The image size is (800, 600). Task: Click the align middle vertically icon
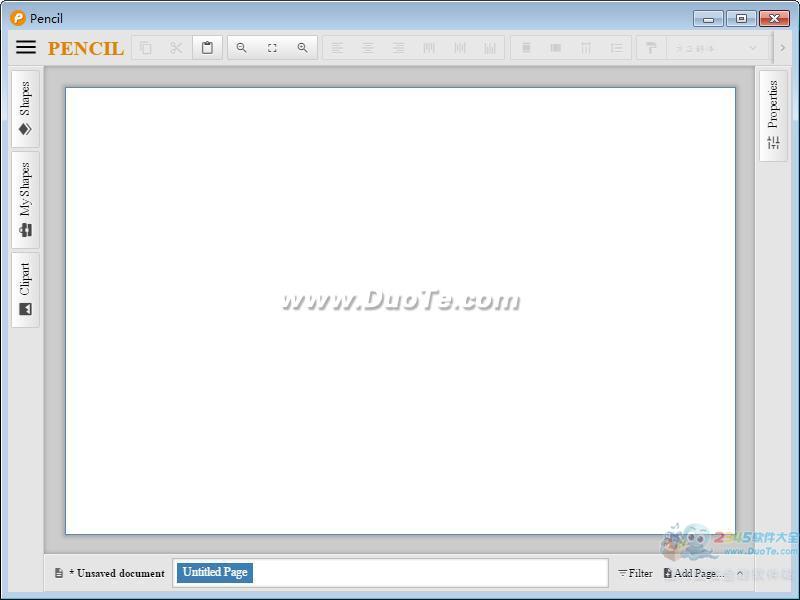pyautogui.click(x=460, y=48)
